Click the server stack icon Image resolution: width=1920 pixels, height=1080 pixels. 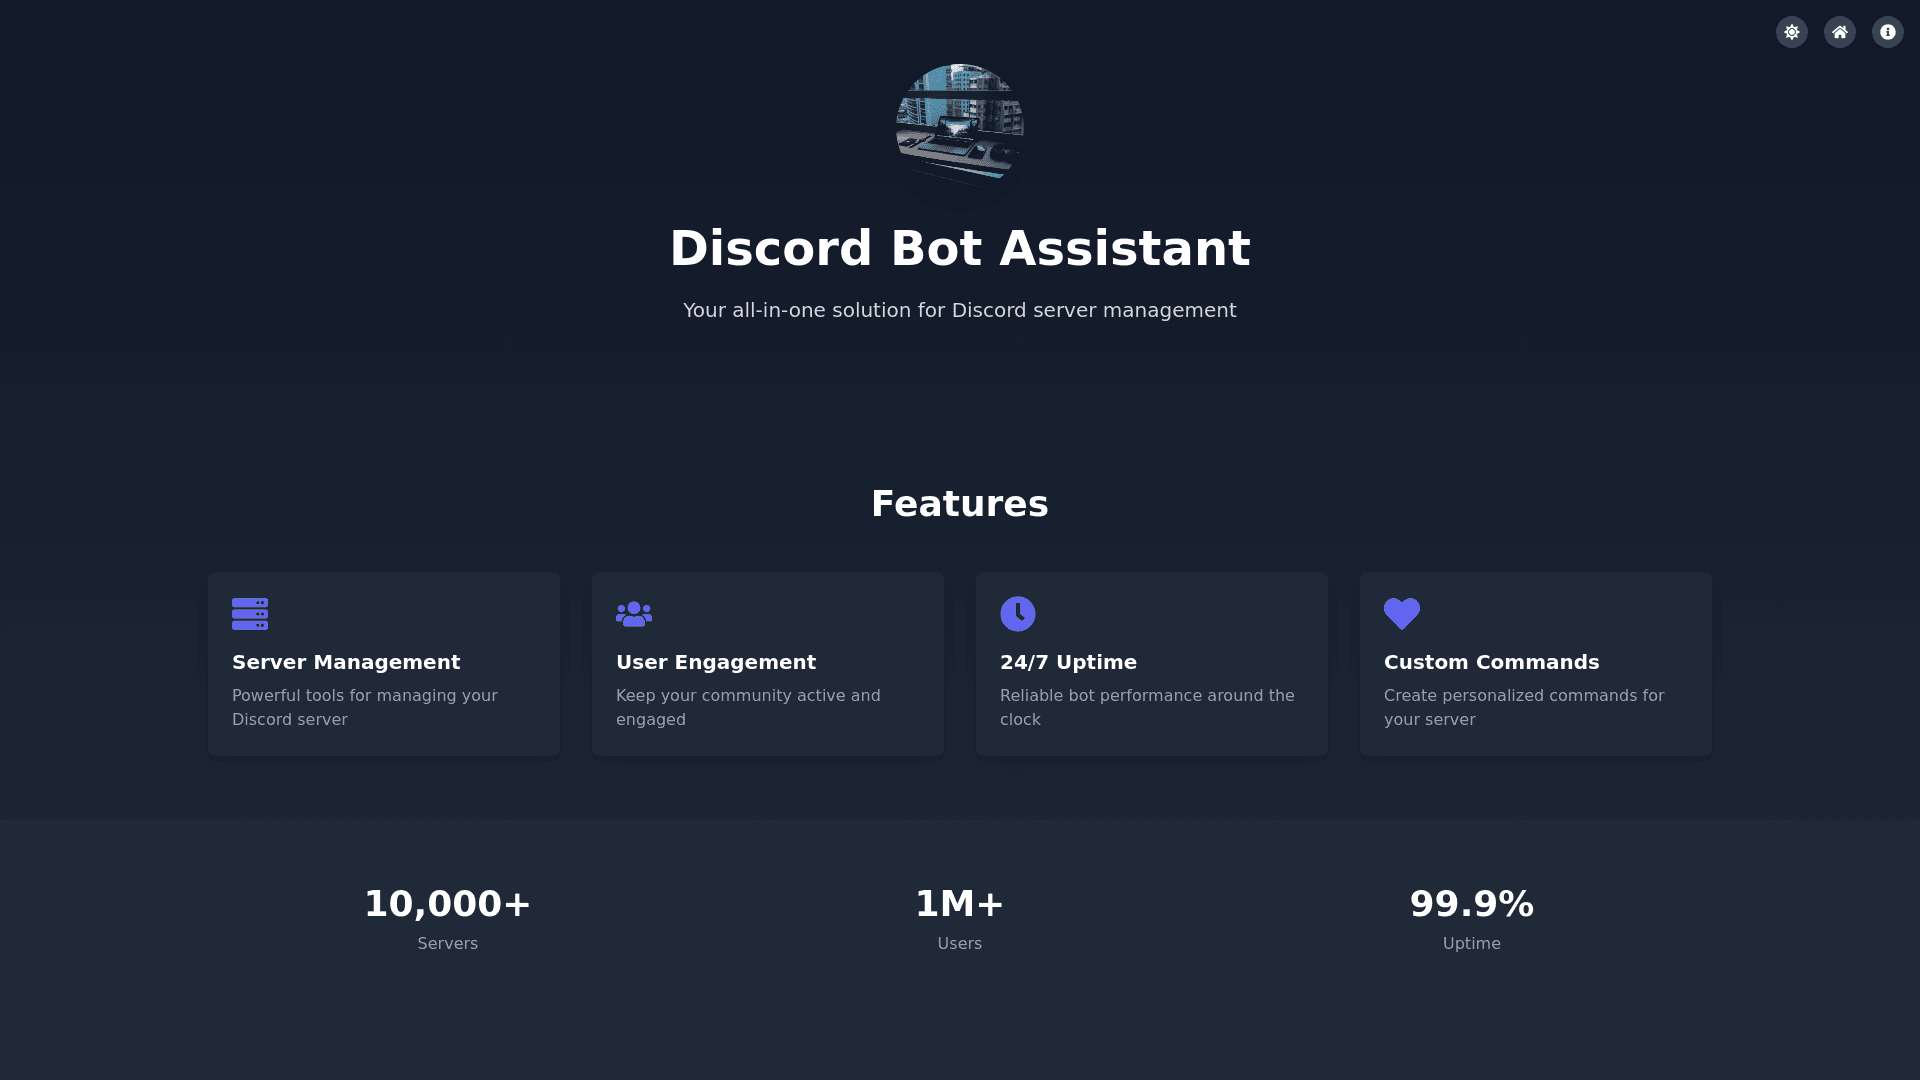click(x=249, y=614)
